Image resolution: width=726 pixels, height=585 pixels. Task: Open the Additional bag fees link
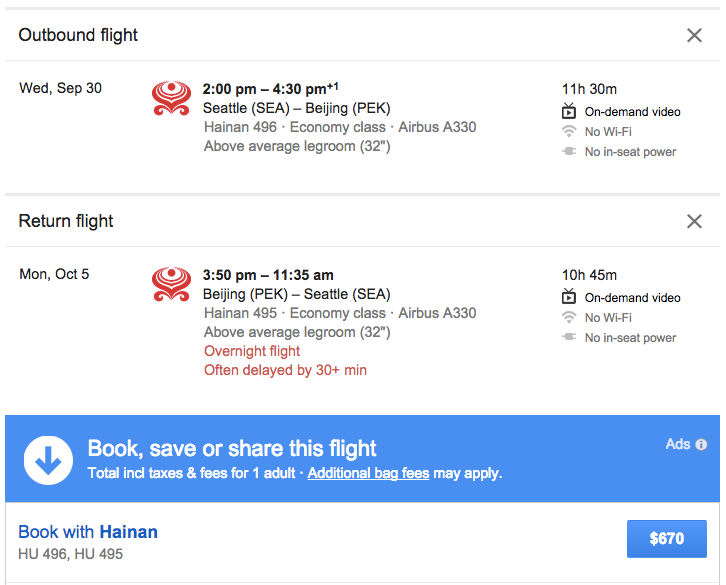[368, 473]
